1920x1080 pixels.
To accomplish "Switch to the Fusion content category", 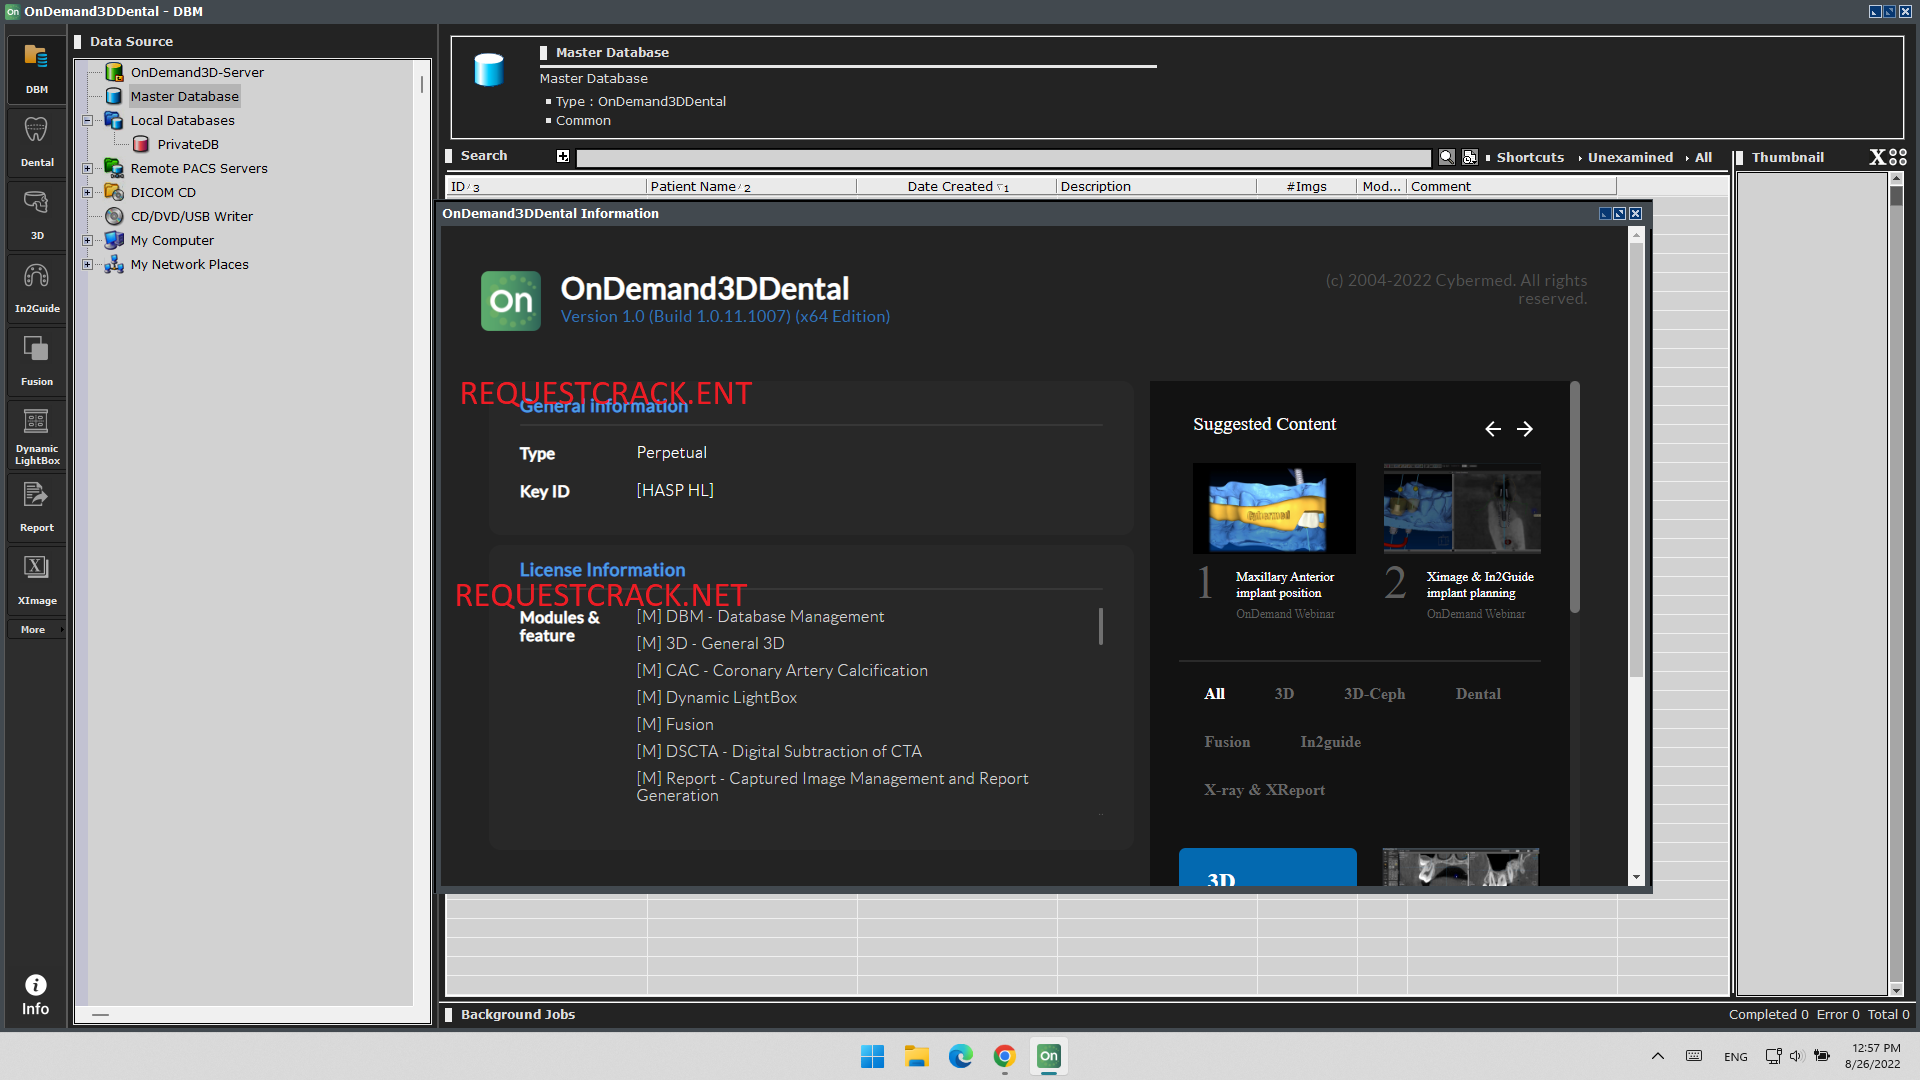I will tap(1227, 741).
